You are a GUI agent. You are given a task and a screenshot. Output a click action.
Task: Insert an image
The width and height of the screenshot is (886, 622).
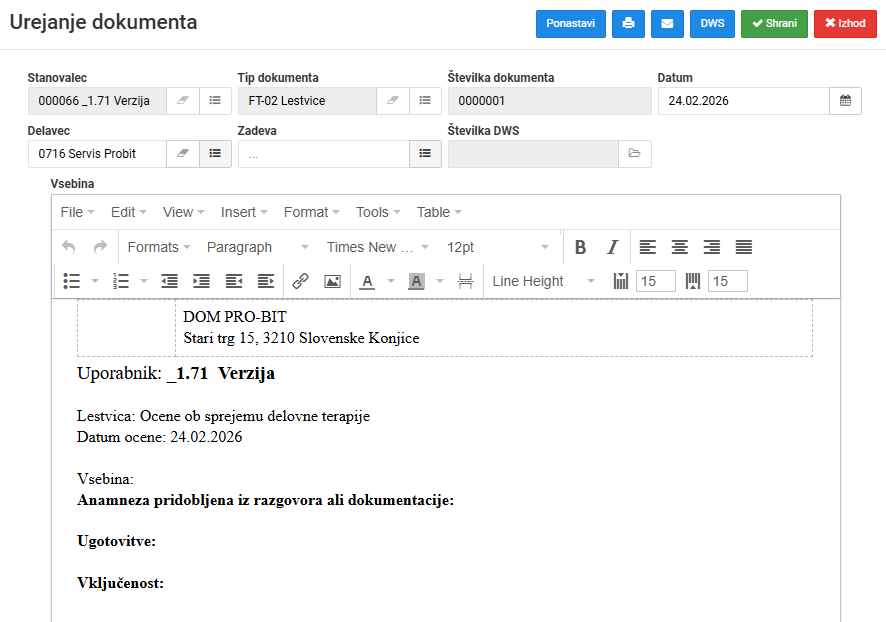pos(332,281)
